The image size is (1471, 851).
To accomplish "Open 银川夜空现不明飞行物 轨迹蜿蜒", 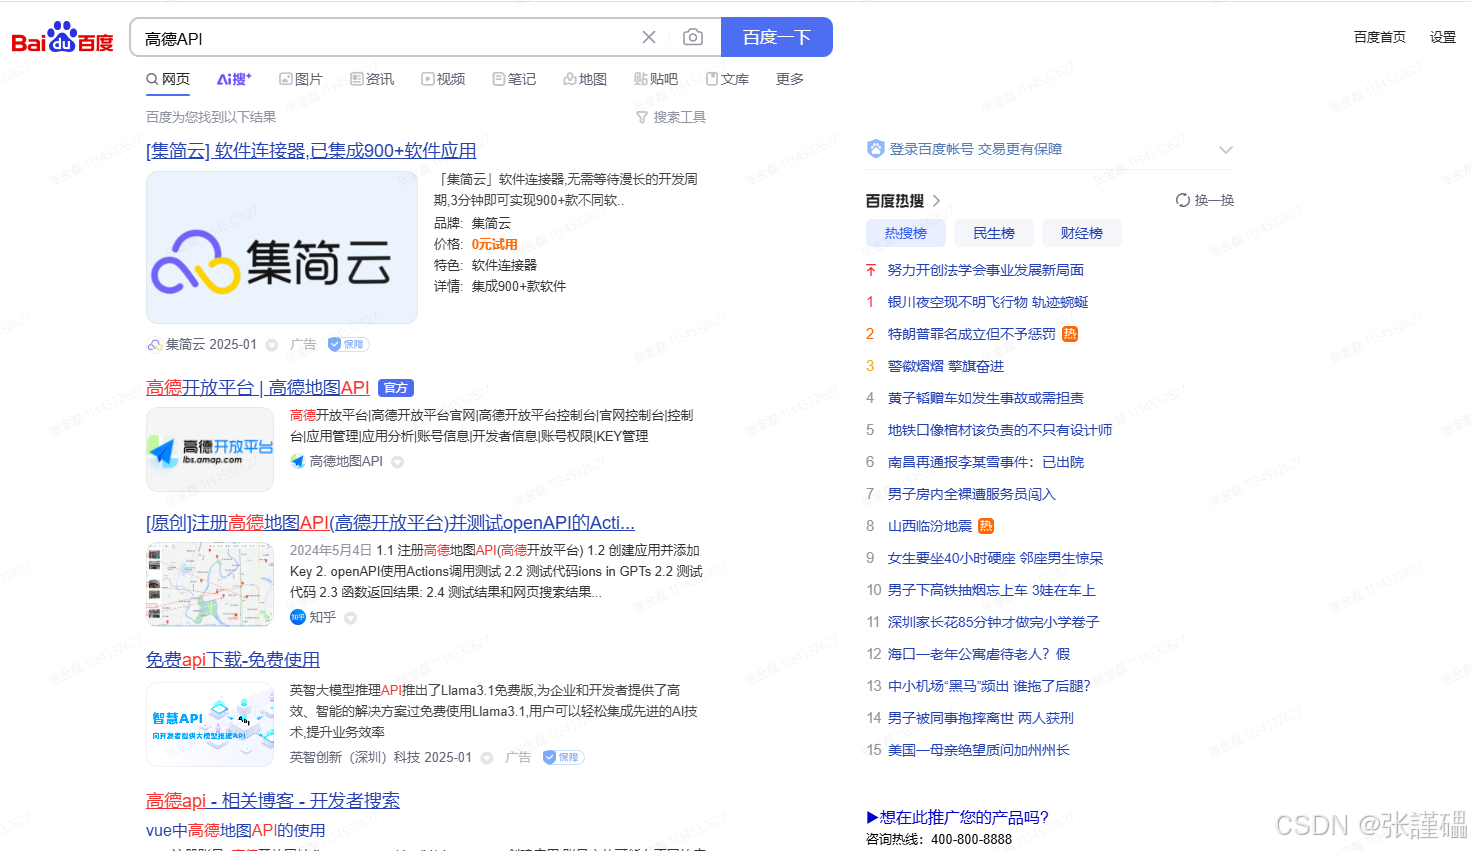I will pyautogui.click(x=988, y=302).
